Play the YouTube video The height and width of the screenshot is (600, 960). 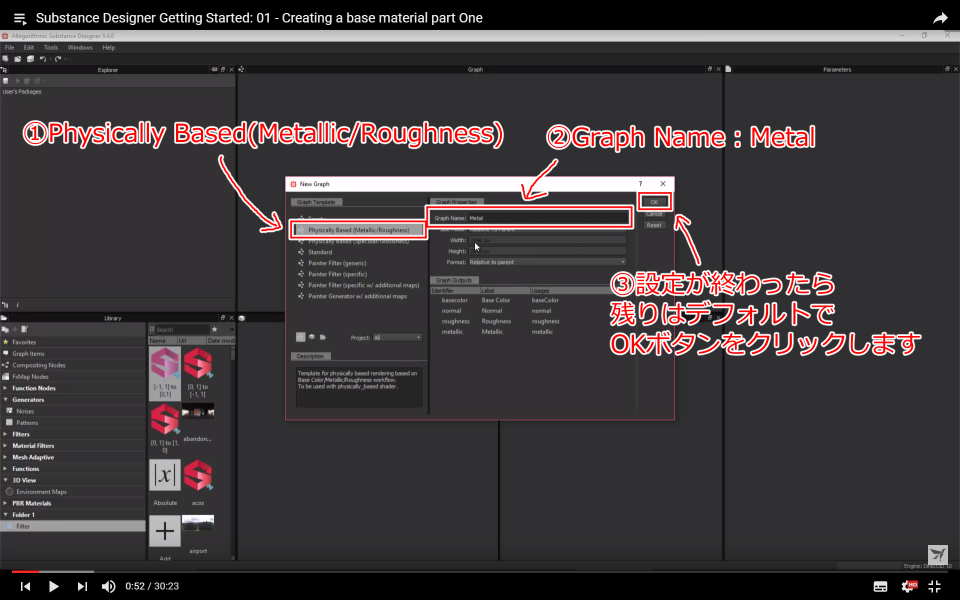coord(53,587)
